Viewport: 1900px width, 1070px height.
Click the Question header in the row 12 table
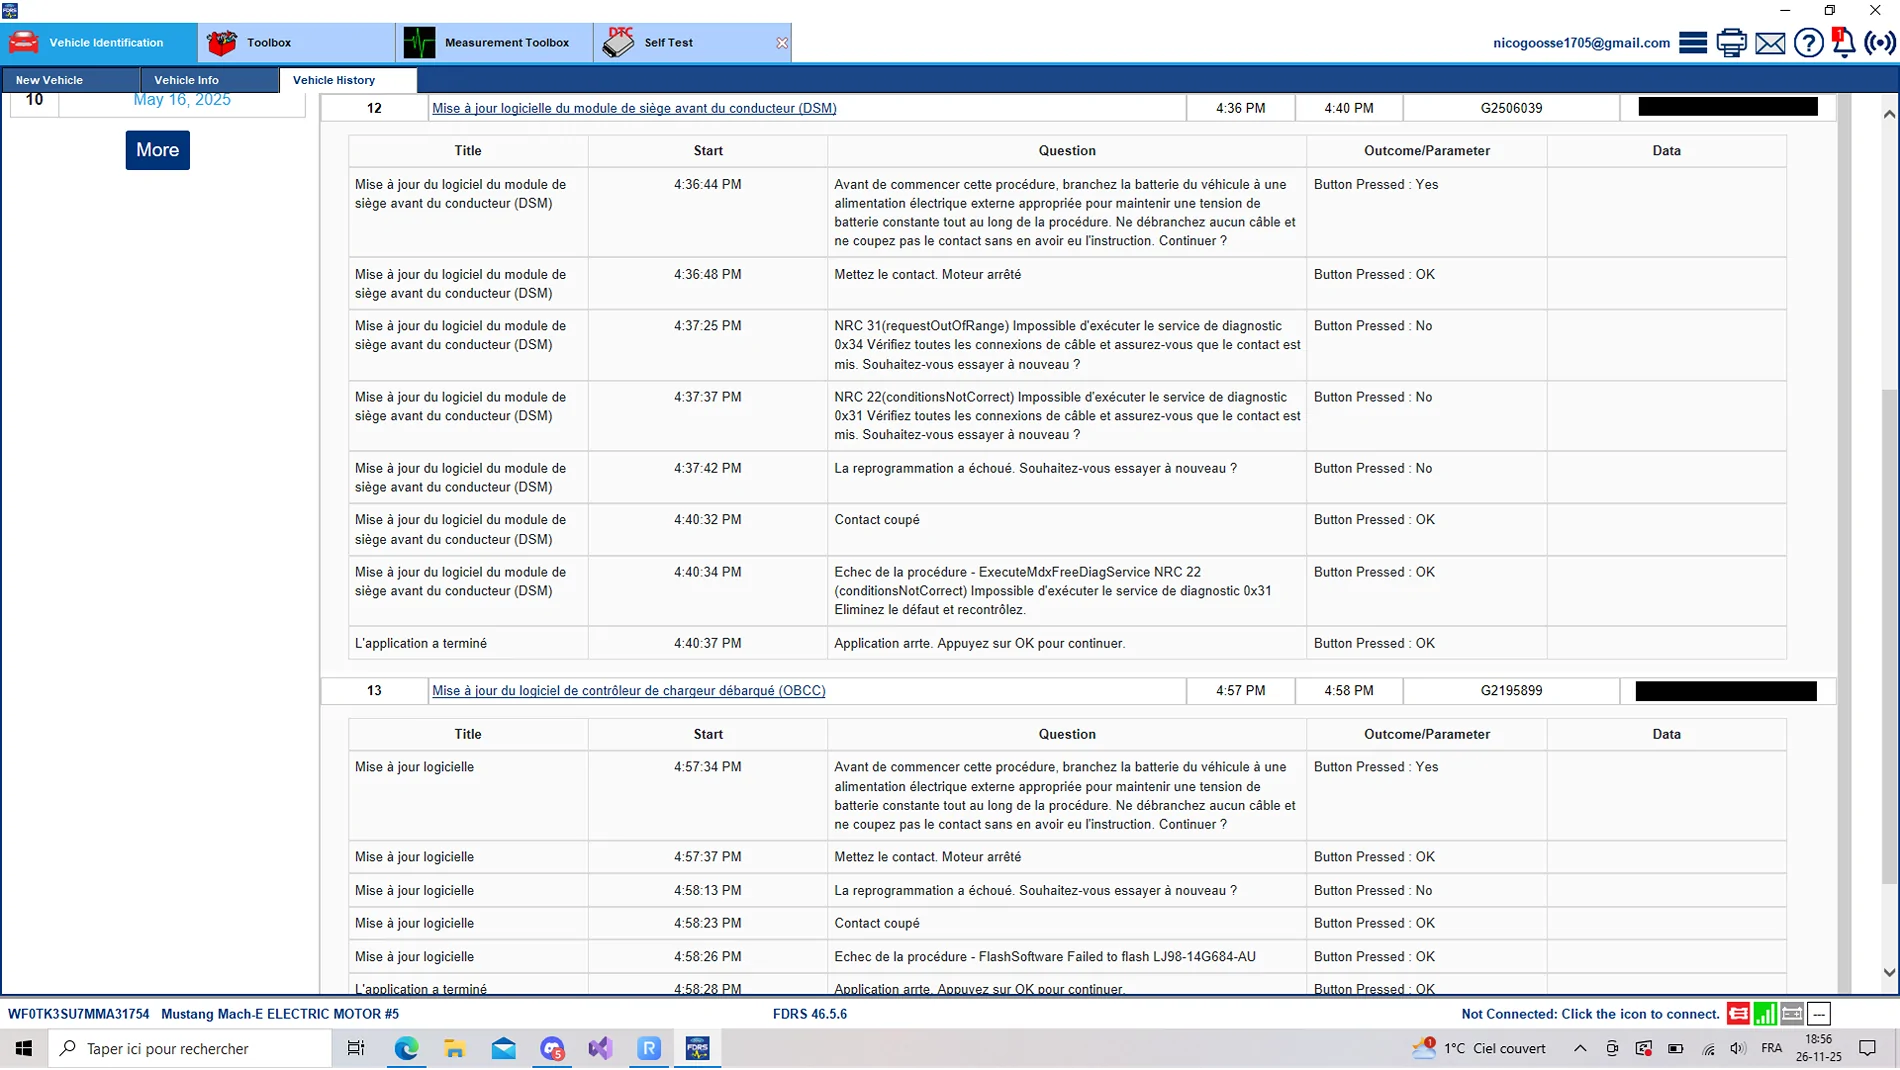(x=1067, y=151)
